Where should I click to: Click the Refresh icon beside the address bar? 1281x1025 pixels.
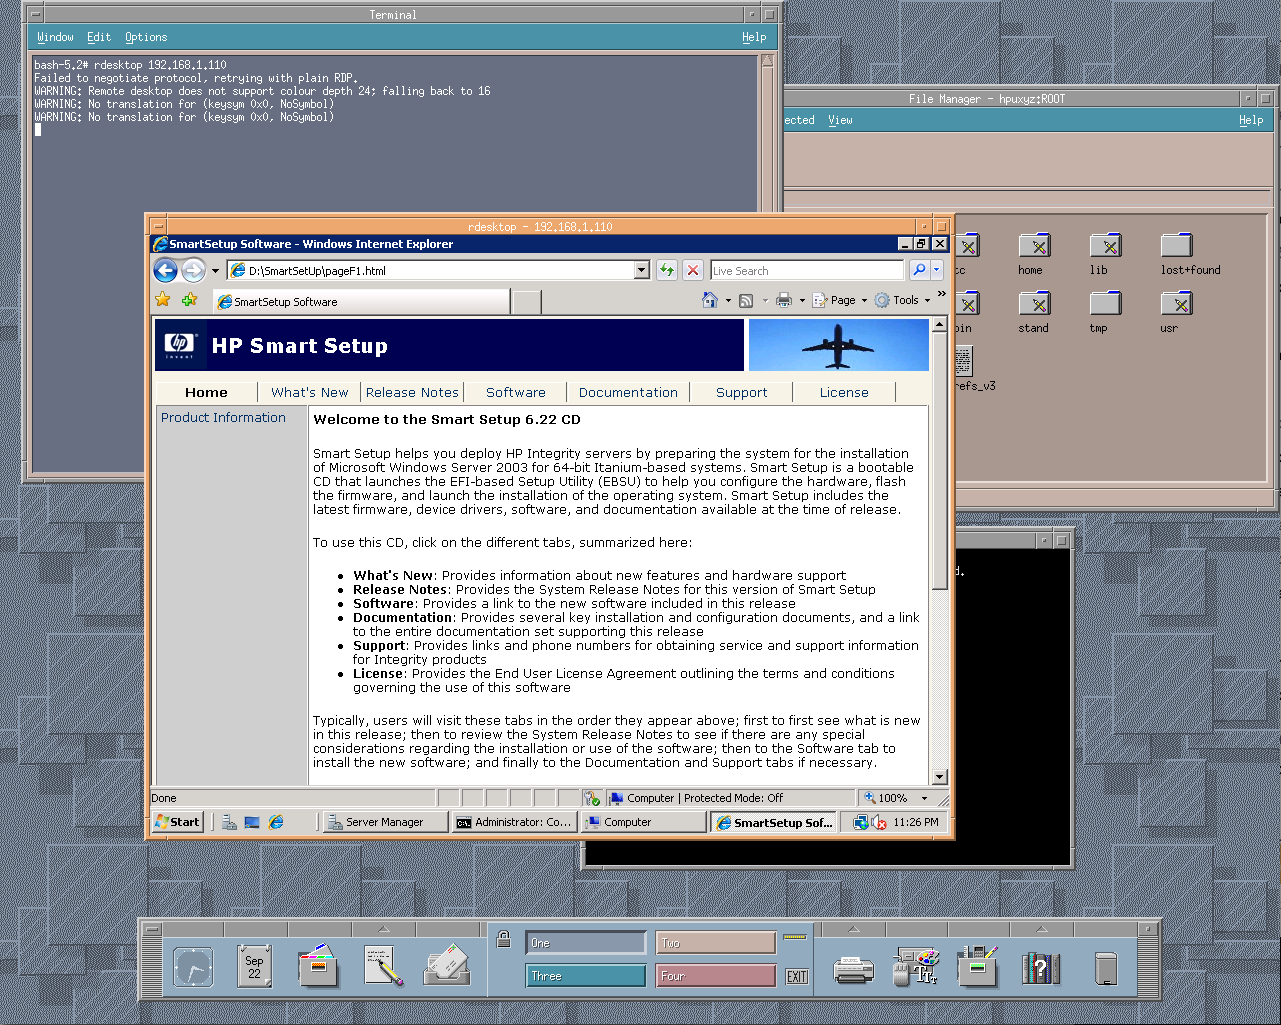(x=665, y=270)
